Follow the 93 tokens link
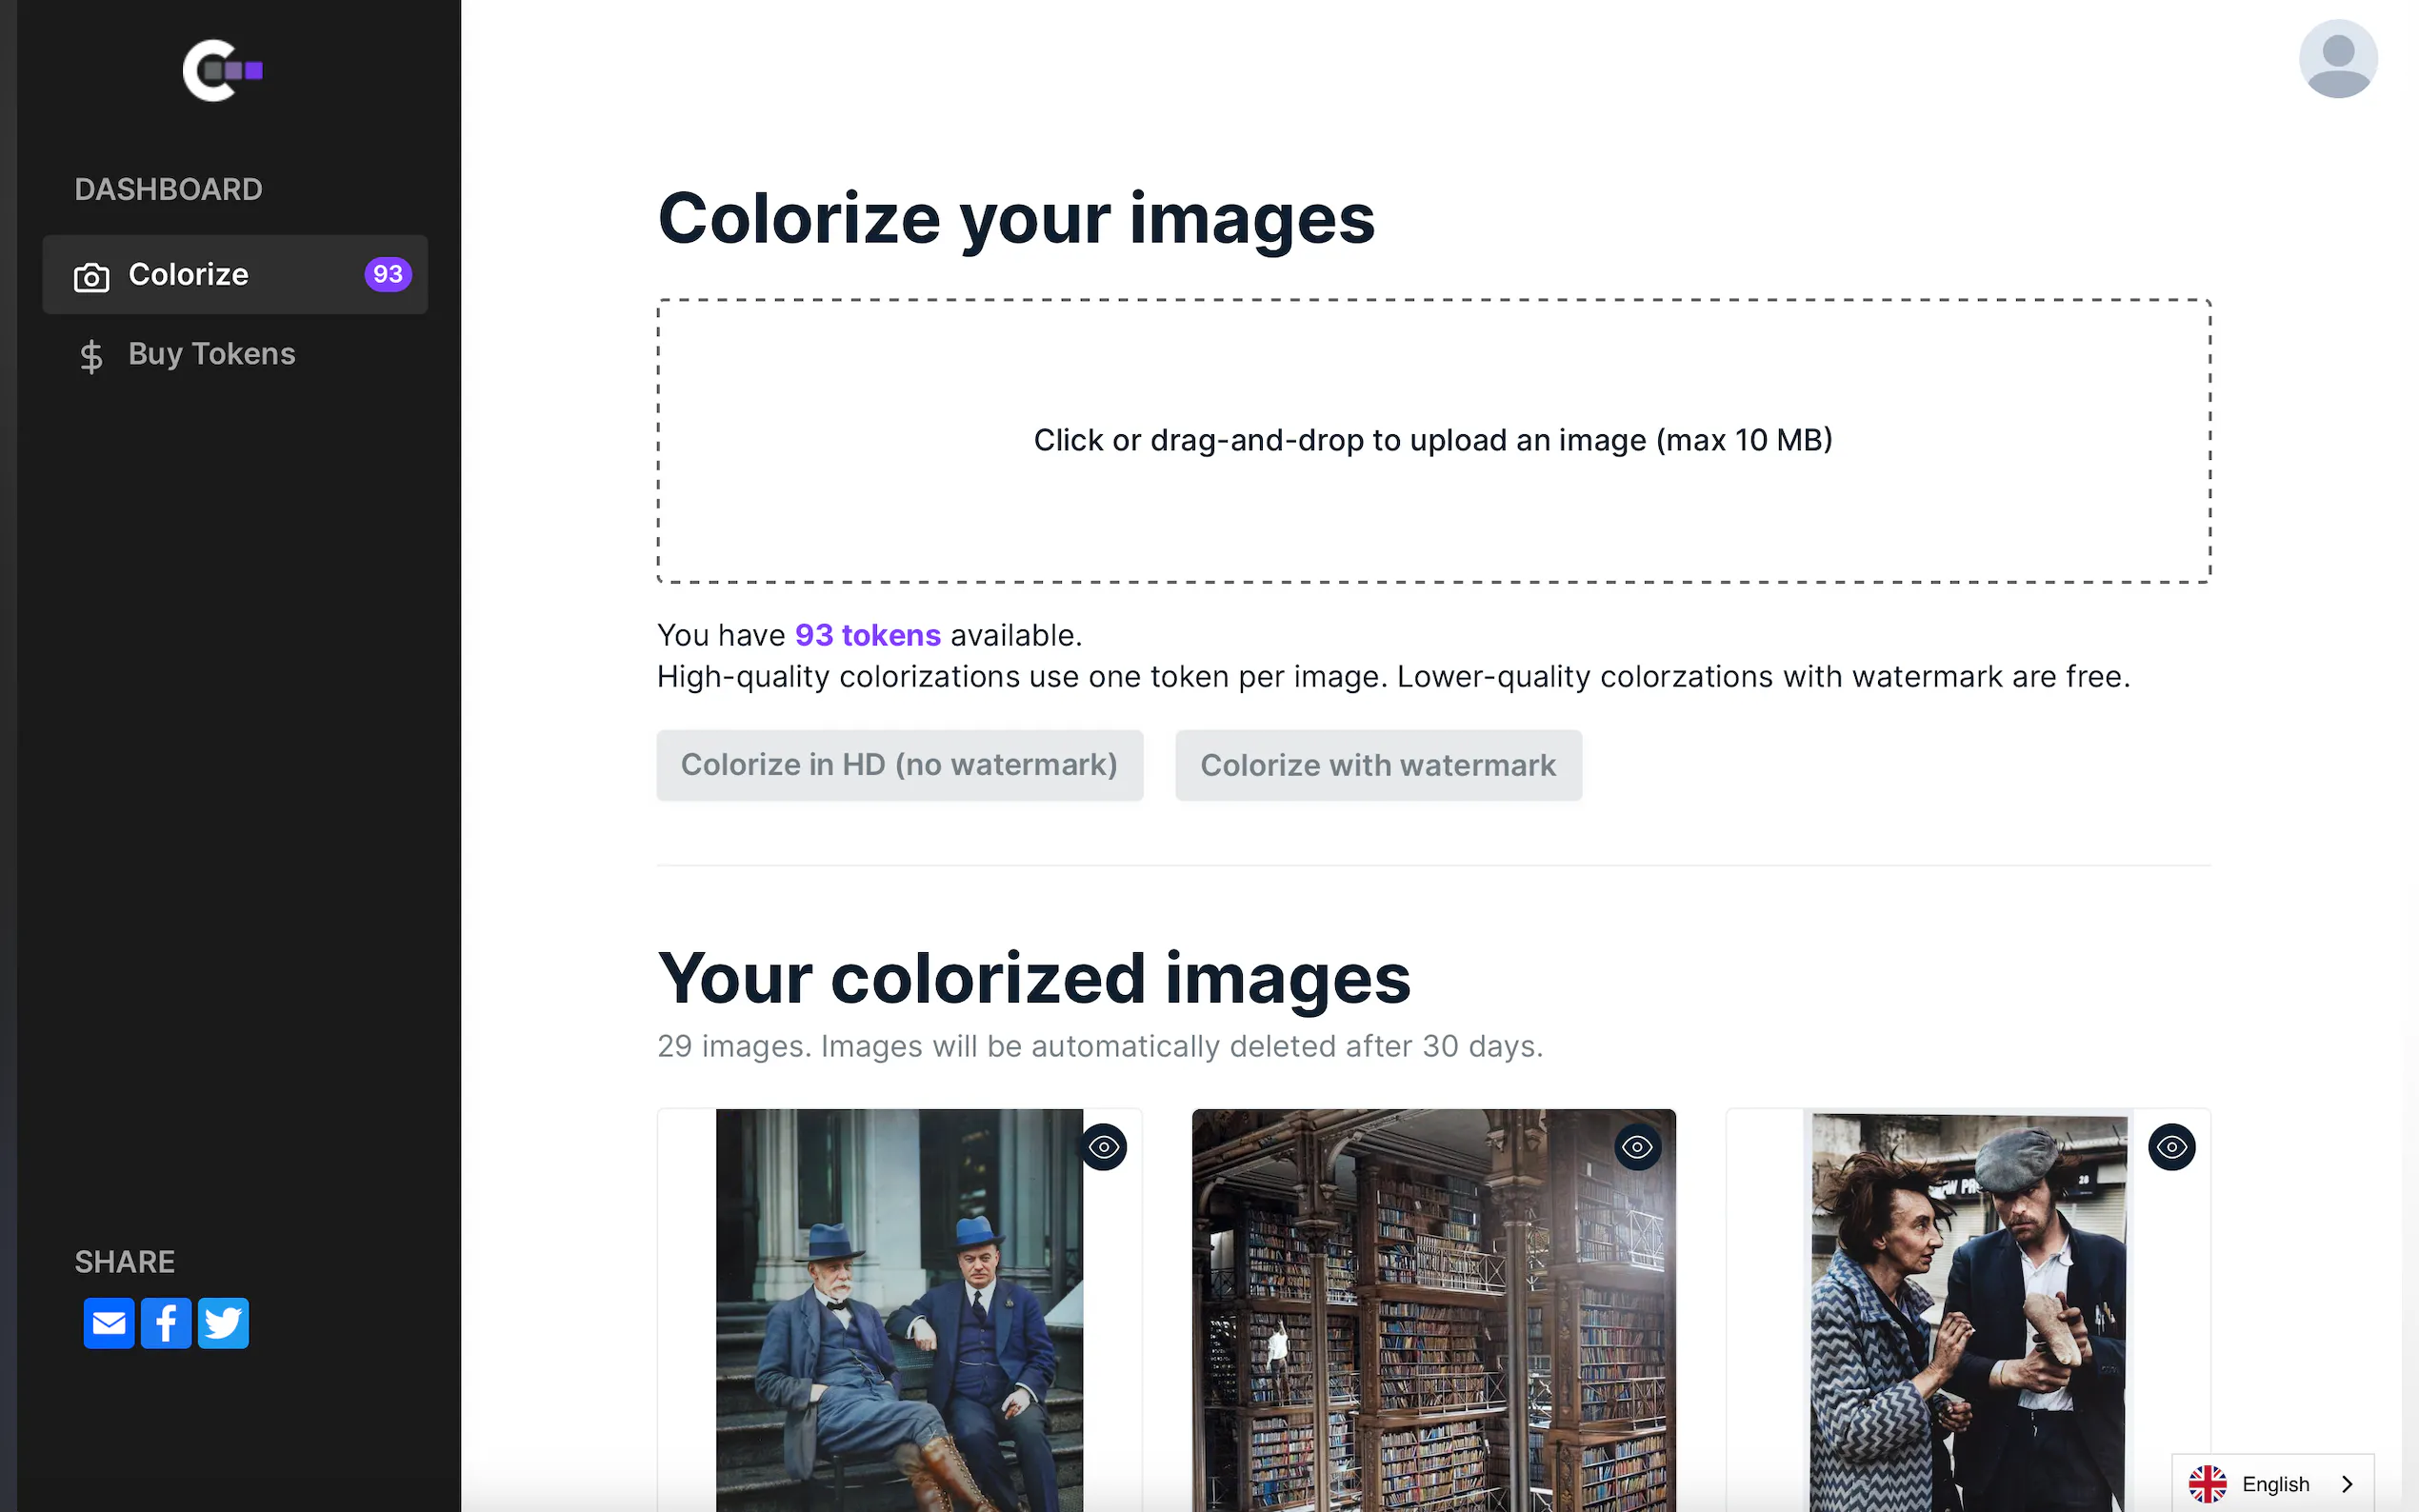Screen dimensions: 2419x1512 tap(867, 635)
